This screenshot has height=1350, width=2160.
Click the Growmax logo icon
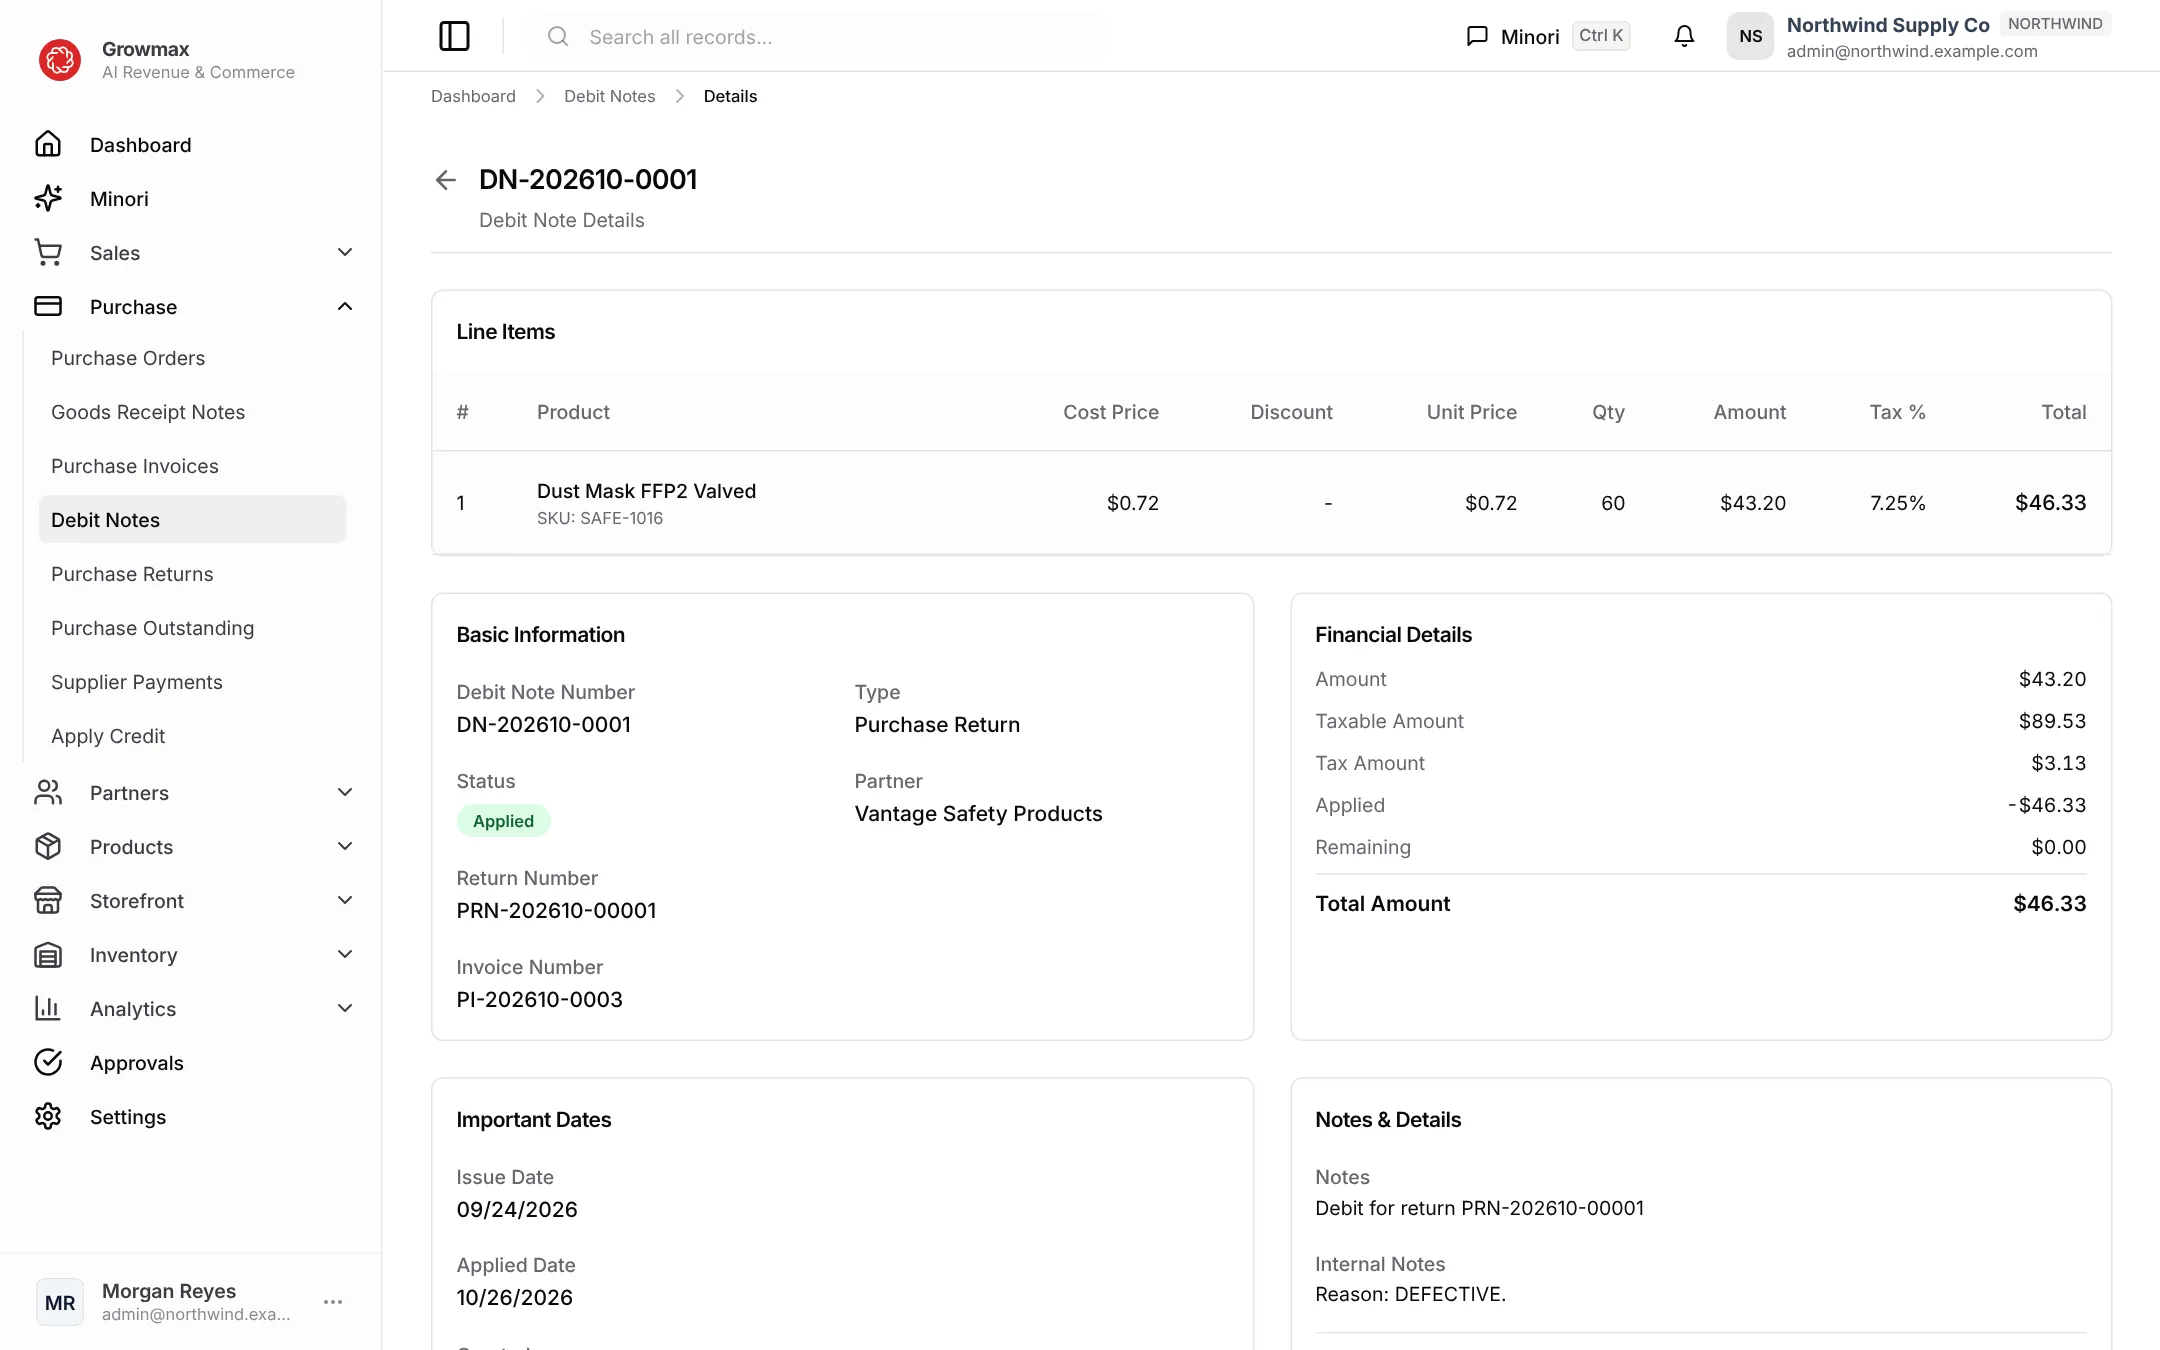[60, 60]
